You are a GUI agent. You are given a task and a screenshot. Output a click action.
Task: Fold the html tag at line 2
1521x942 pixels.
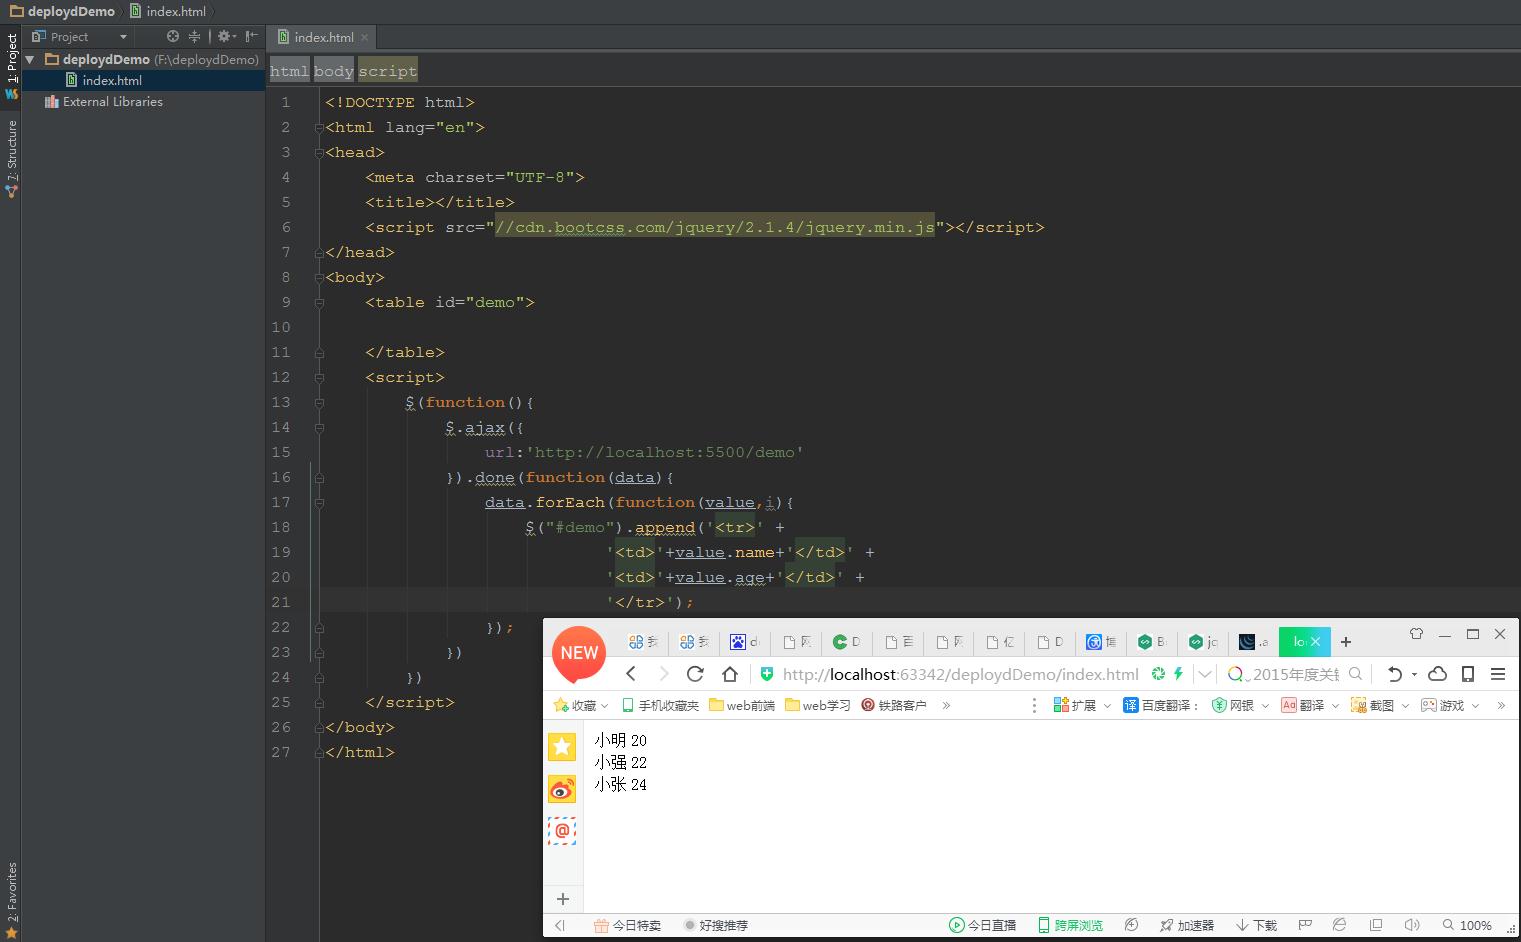319,127
